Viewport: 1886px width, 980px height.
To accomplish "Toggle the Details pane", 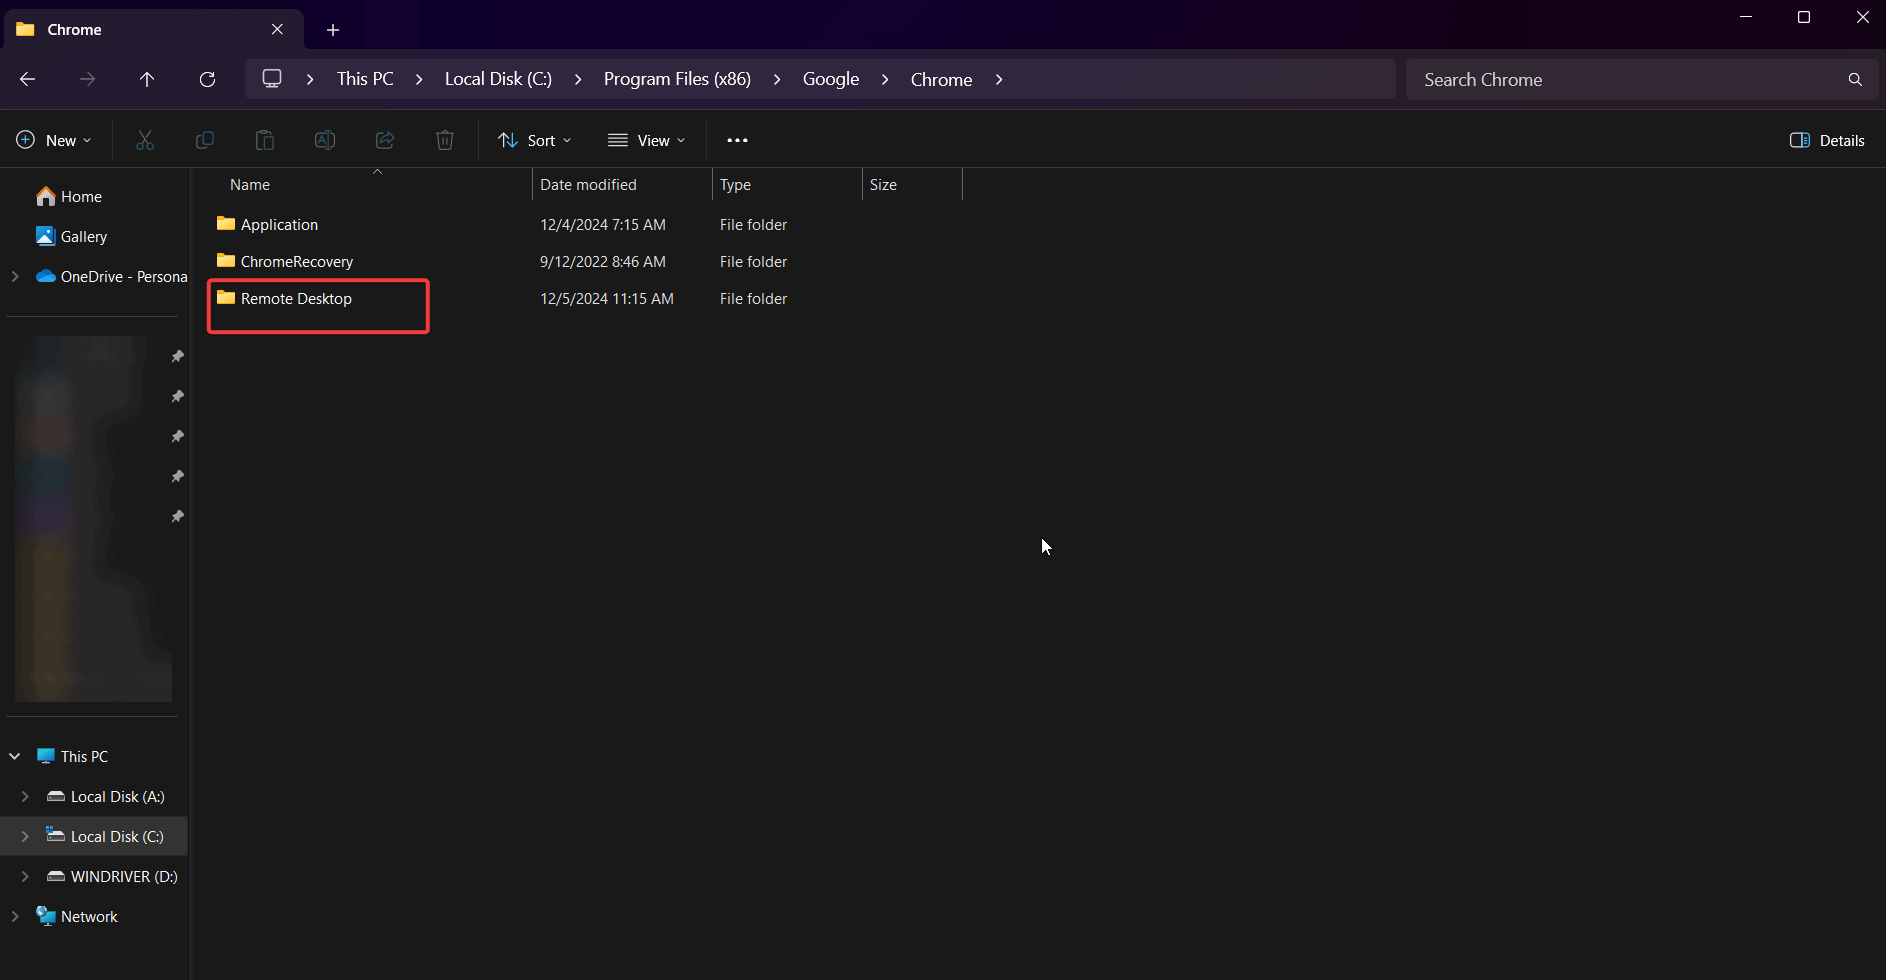I will (x=1827, y=140).
